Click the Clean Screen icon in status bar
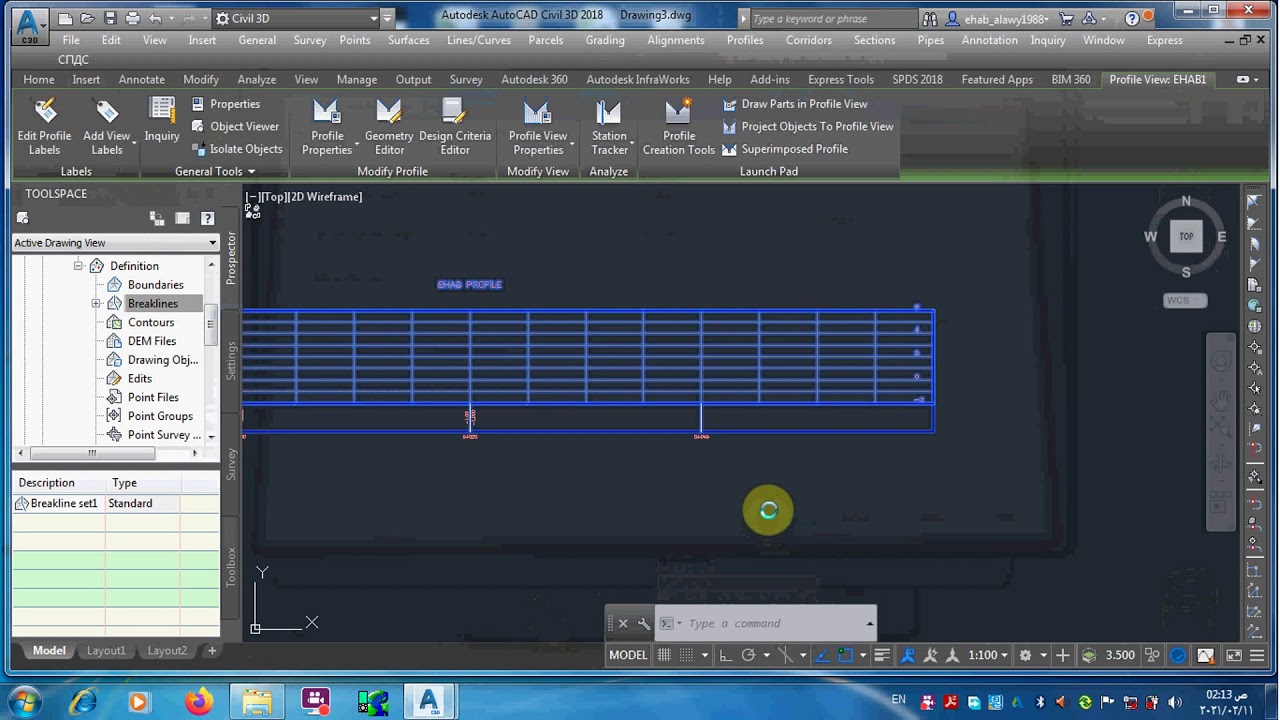Viewport: 1280px width, 720px height. click(x=1234, y=655)
